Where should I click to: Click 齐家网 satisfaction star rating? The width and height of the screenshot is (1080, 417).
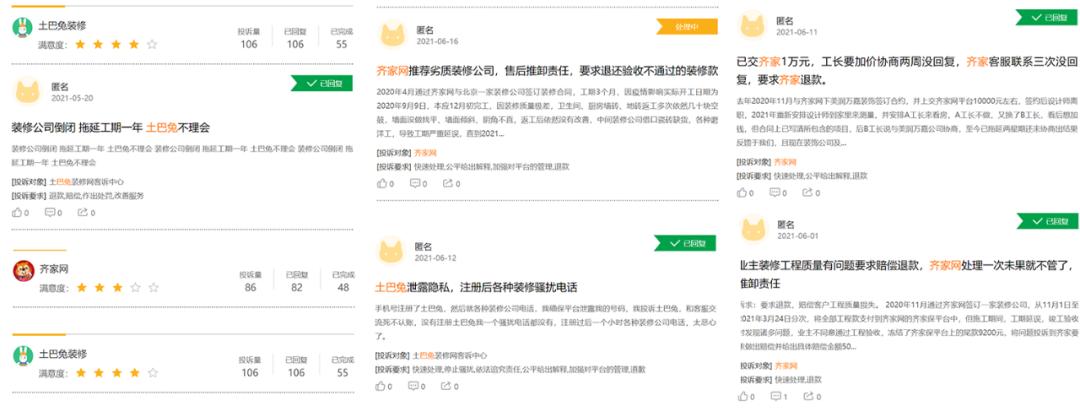coord(117,287)
